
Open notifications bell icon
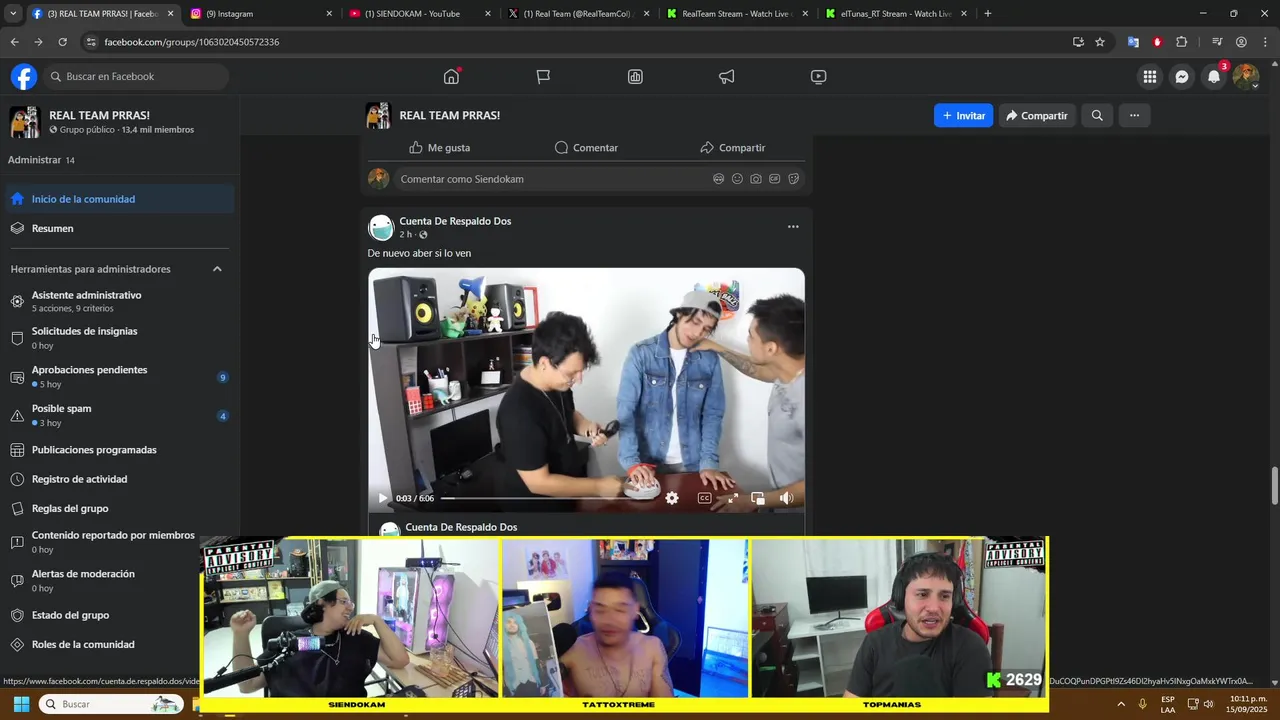pos(1214,77)
